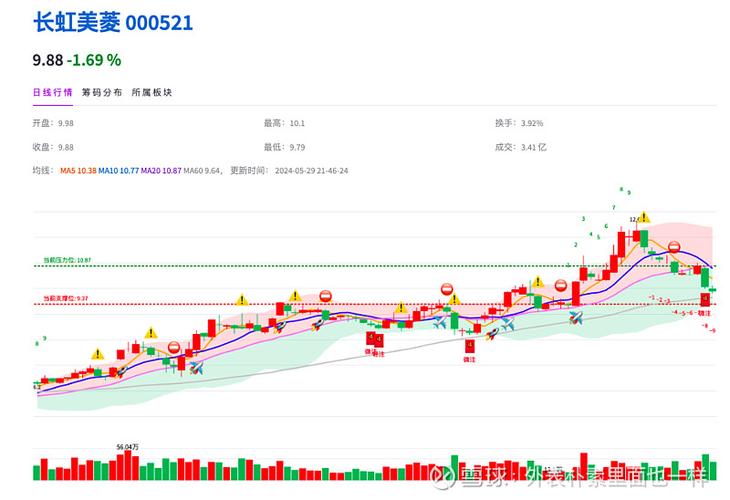Screen dimensions: 730x500
Task: Click the 最高: 10.1 field
Action: pyautogui.click(x=284, y=123)
